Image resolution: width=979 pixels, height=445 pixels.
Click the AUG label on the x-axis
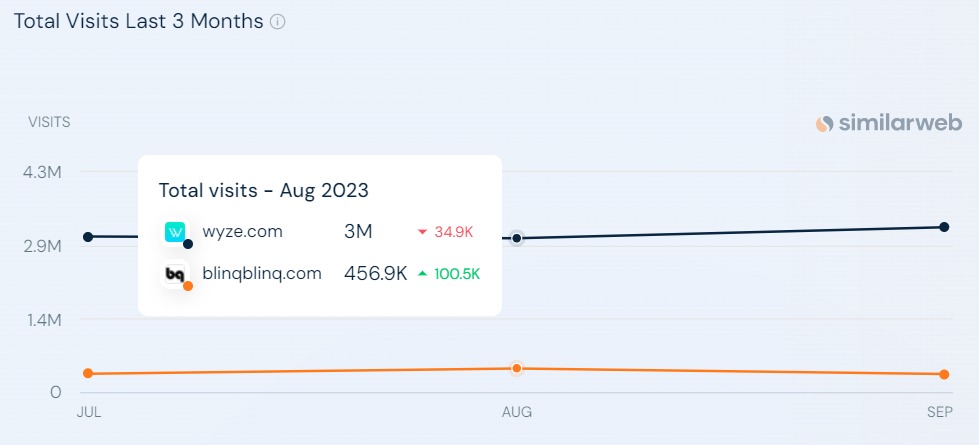(517, 412)
